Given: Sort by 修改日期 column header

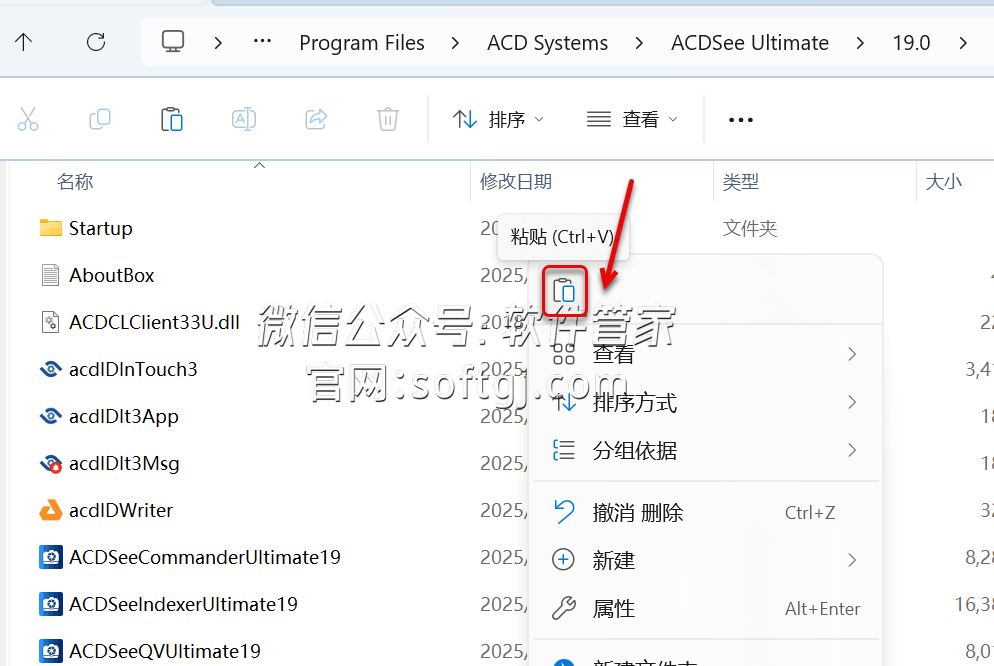Looking at the screenshot, I should (516, 182).
